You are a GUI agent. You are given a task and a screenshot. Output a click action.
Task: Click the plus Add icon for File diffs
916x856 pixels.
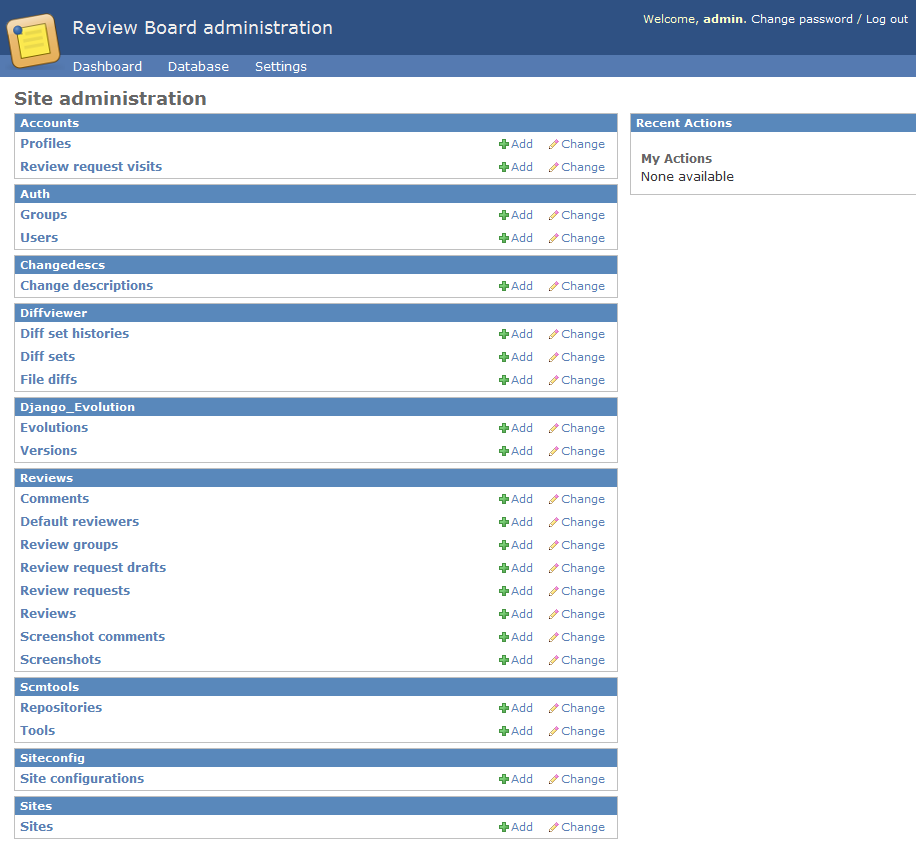tap(504, 380)
